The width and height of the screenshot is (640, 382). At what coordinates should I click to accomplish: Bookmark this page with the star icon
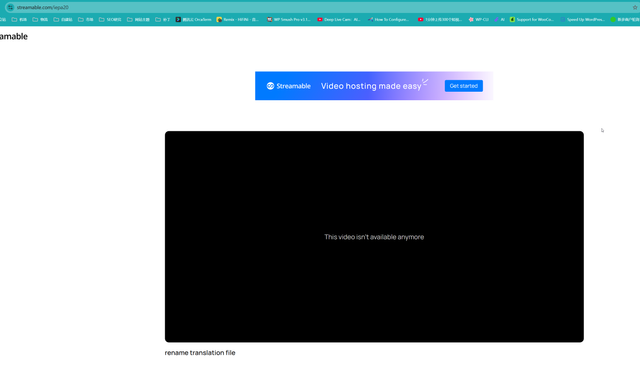(x=635, y=7)
